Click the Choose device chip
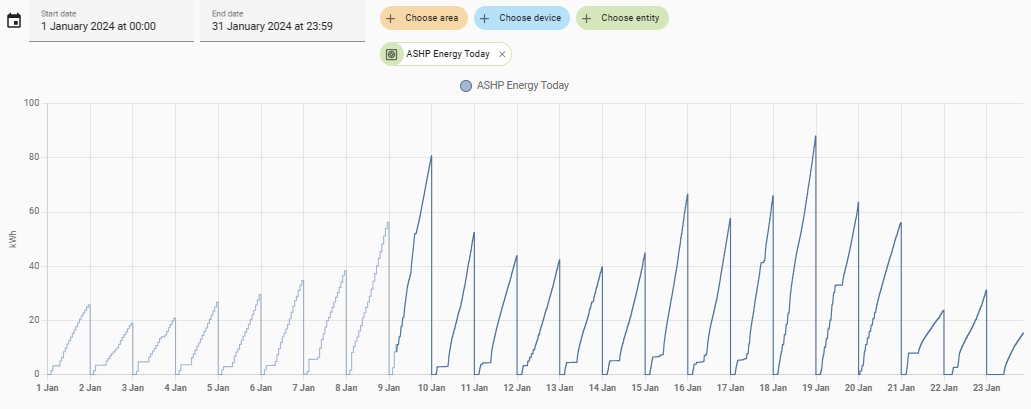 tap(522, 18)
